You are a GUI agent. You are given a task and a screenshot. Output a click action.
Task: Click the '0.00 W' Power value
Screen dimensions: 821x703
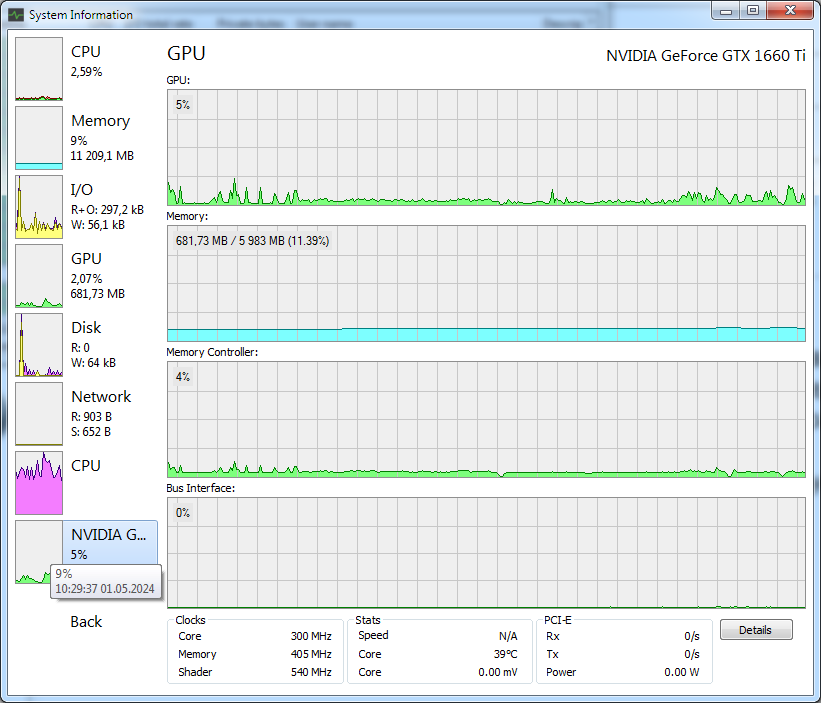pyautogui.click(x=682, y=672)
